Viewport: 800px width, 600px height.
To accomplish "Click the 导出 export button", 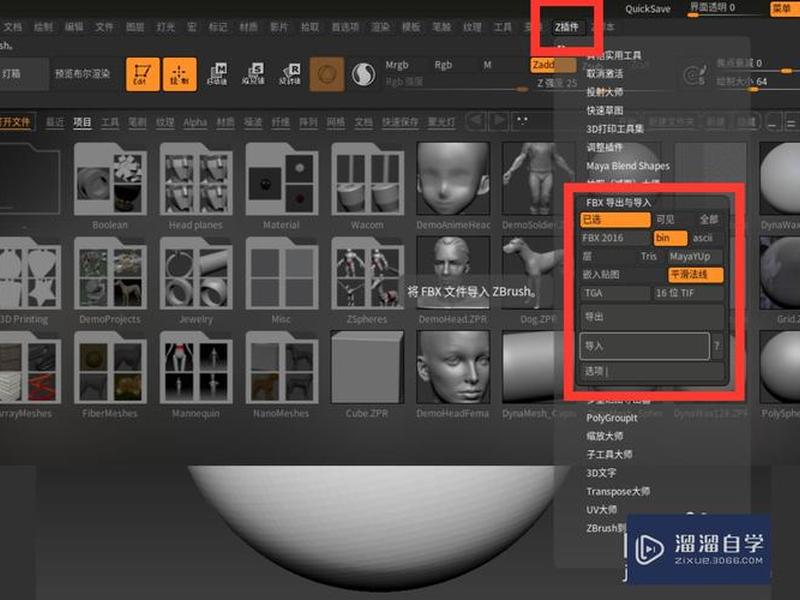I will tap(652, 317).
